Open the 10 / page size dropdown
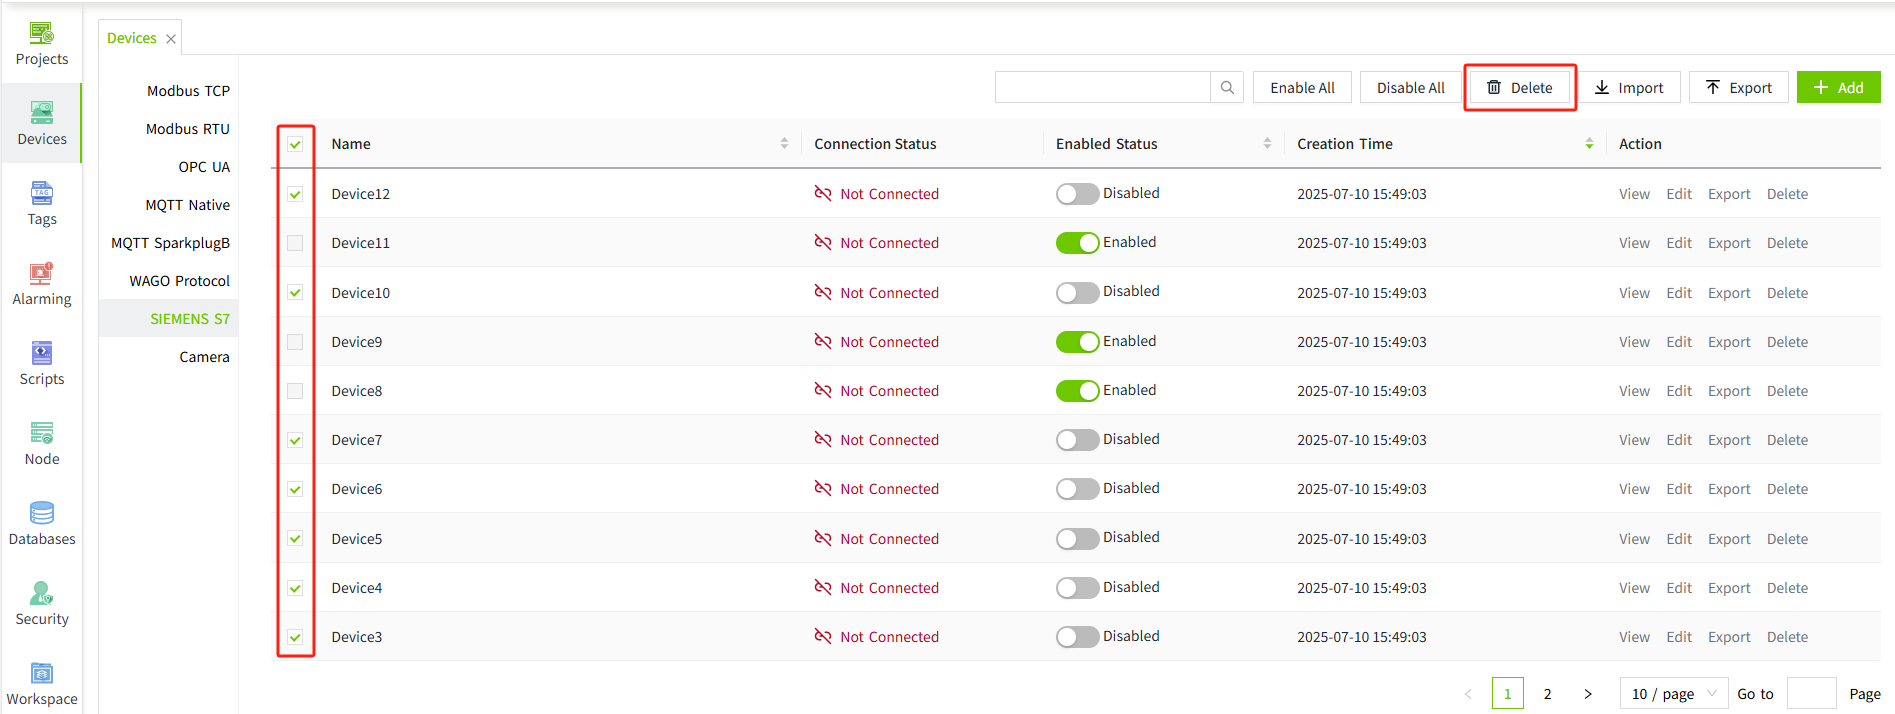Image resolution: width=1895 pixels, height=714 pixels. [1673, 694]
